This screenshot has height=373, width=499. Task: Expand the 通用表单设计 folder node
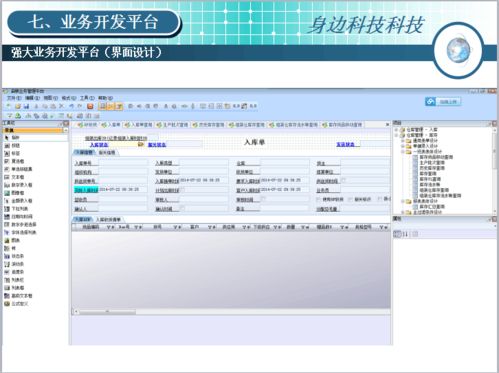click(403, 140)
